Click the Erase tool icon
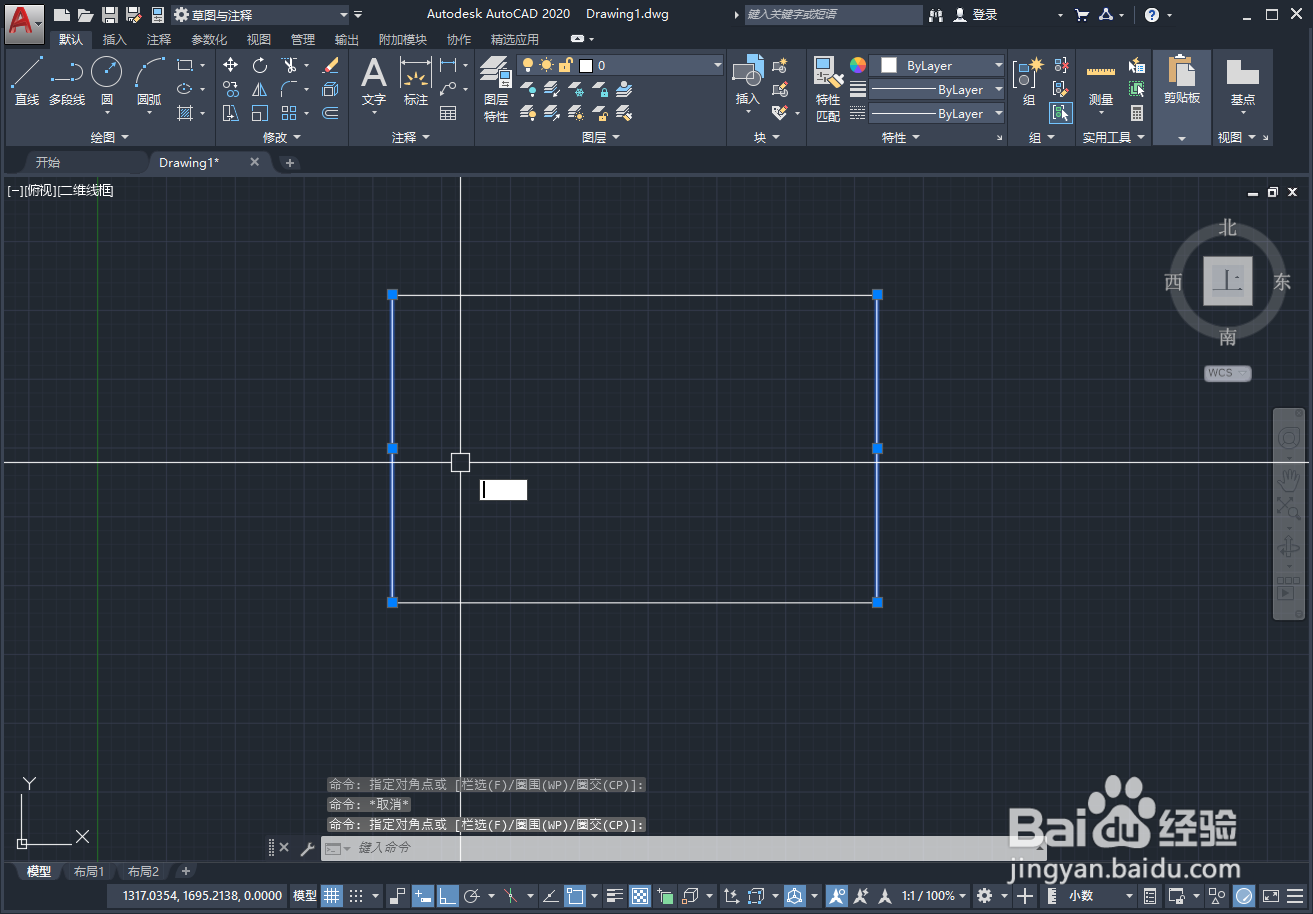 pos(331,65)
